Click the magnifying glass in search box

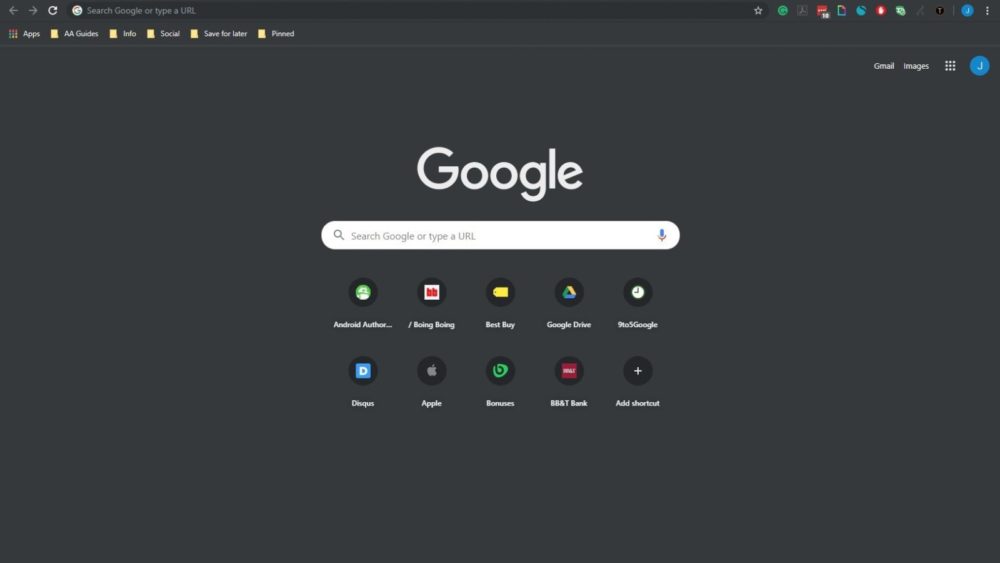339,235
